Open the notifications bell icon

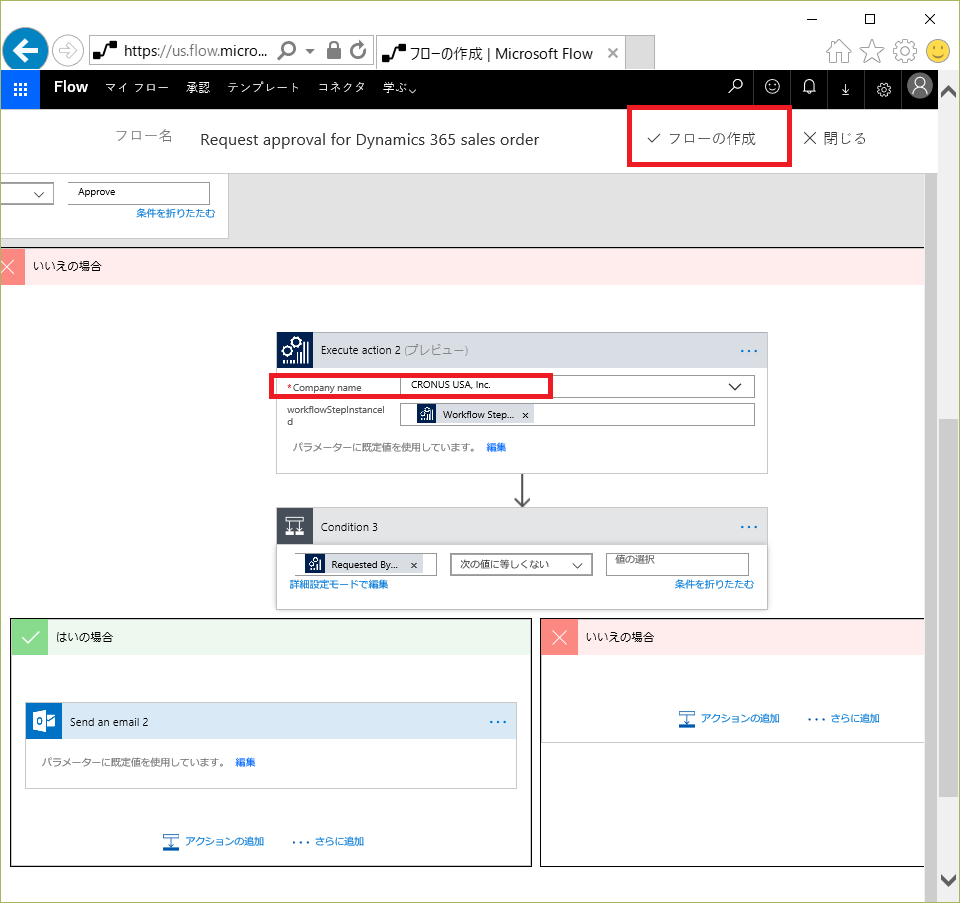click(809, 87)
